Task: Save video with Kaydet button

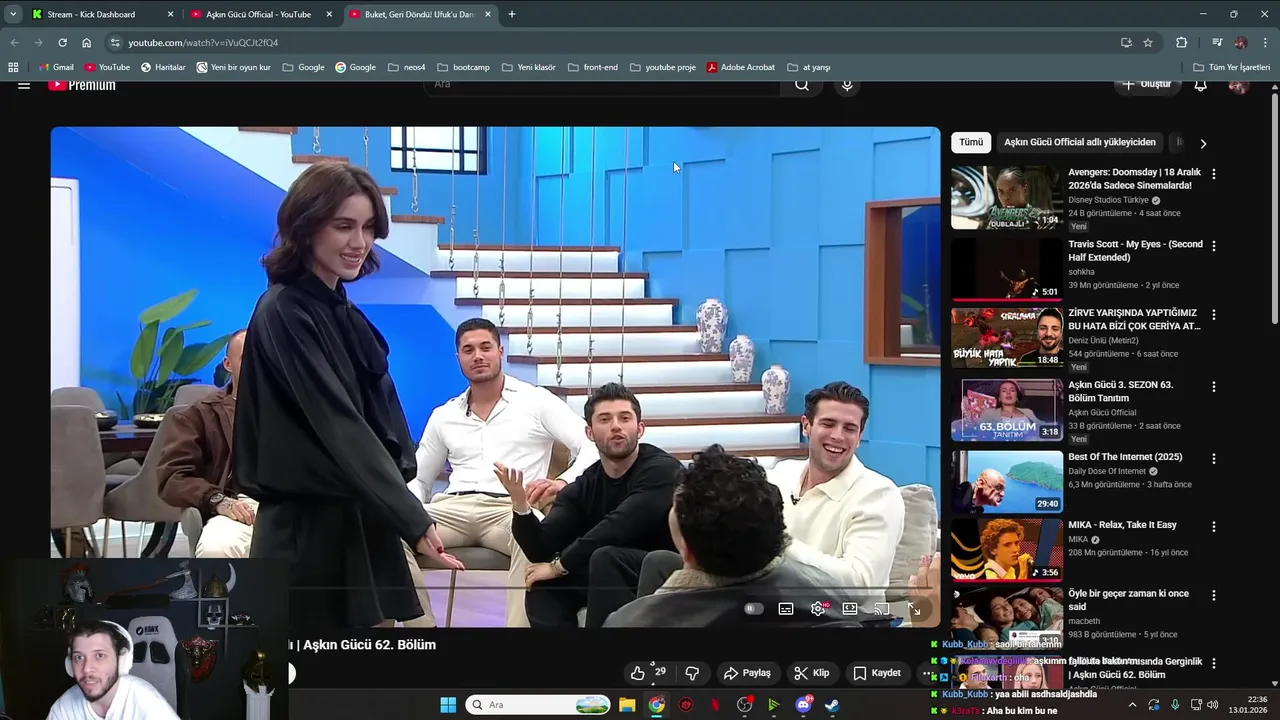Action: (876, 673)
